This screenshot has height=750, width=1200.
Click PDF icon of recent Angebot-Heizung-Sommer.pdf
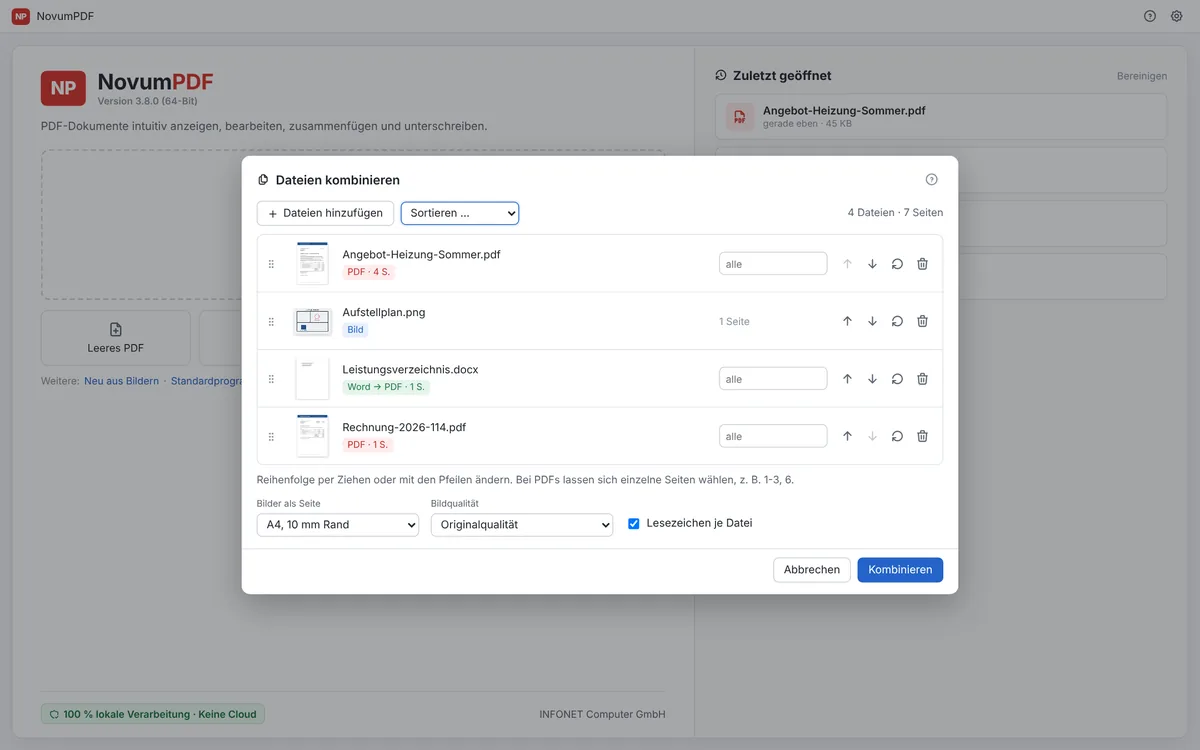(x=740, y=117)
